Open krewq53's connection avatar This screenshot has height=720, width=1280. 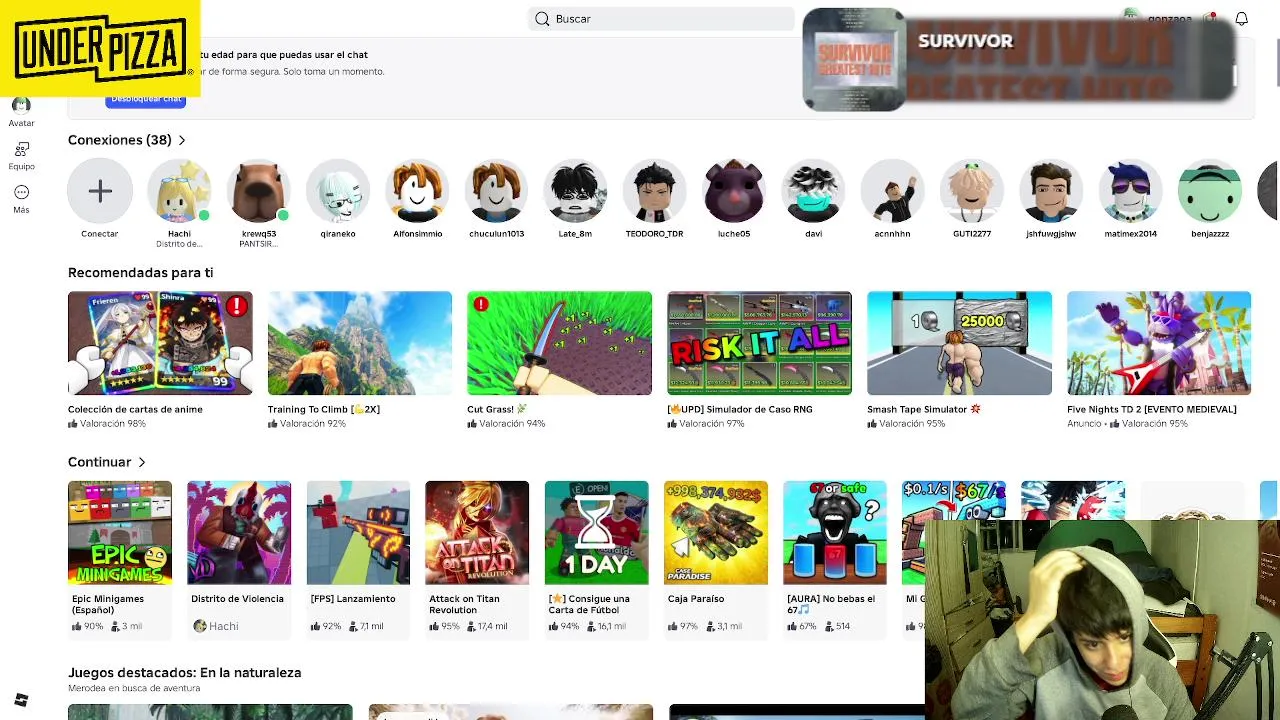(x=258, y=191)
